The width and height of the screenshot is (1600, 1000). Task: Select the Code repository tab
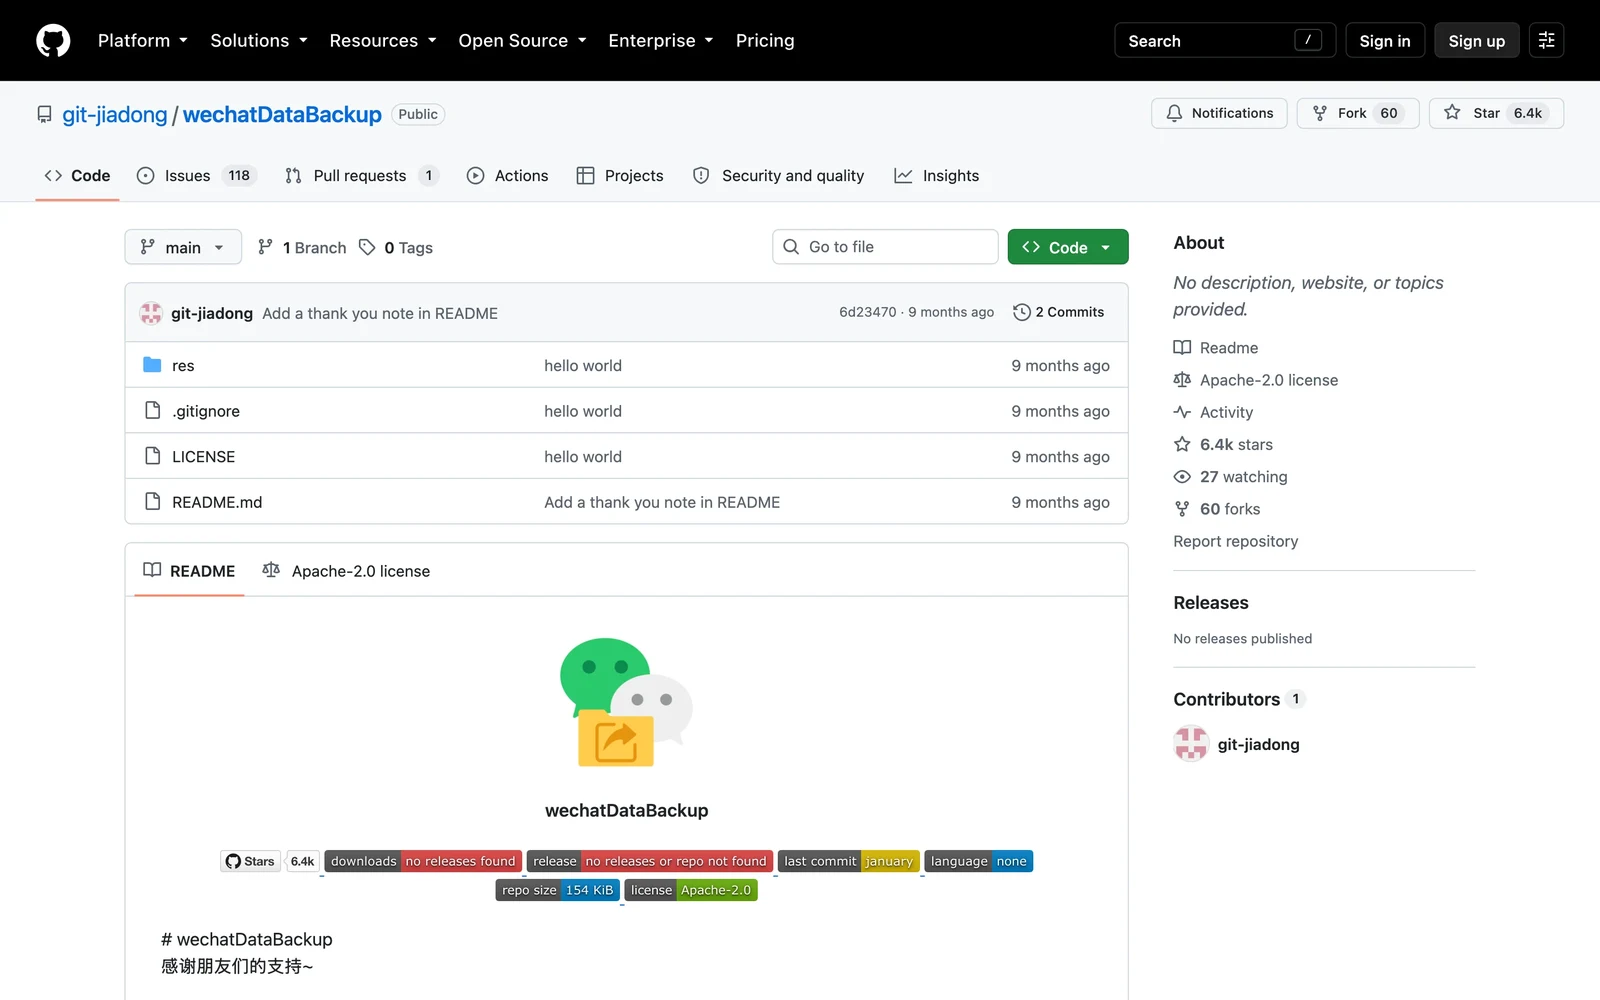point(77,176)
